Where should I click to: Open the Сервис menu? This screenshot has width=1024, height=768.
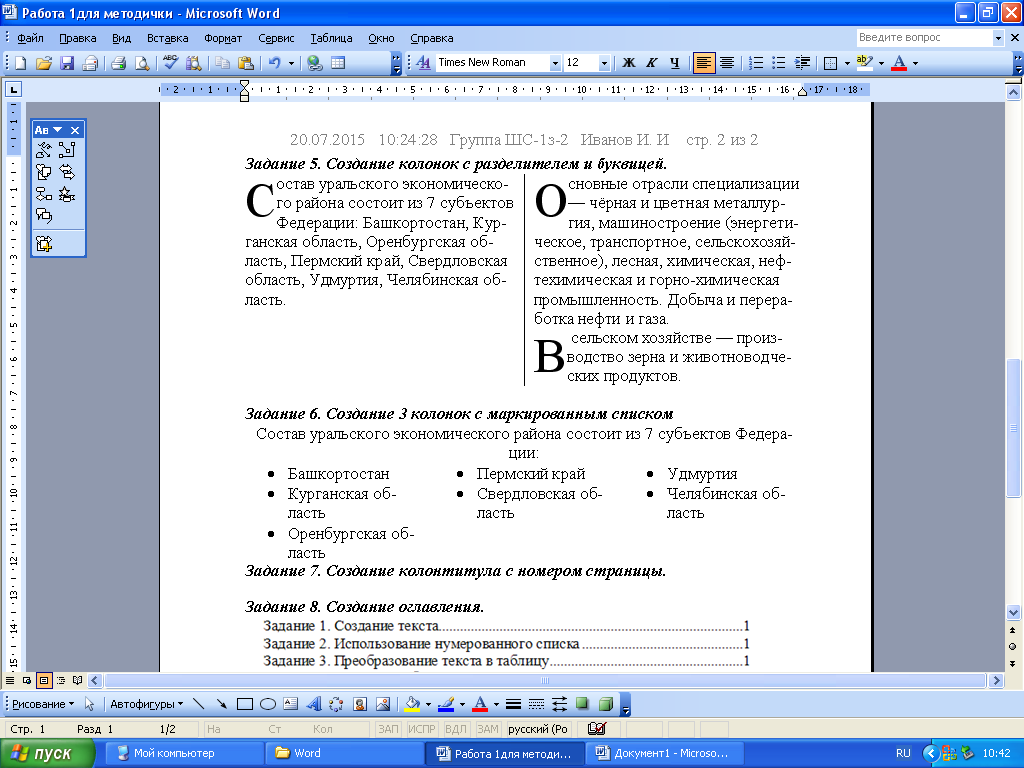(x=276, y=38)
